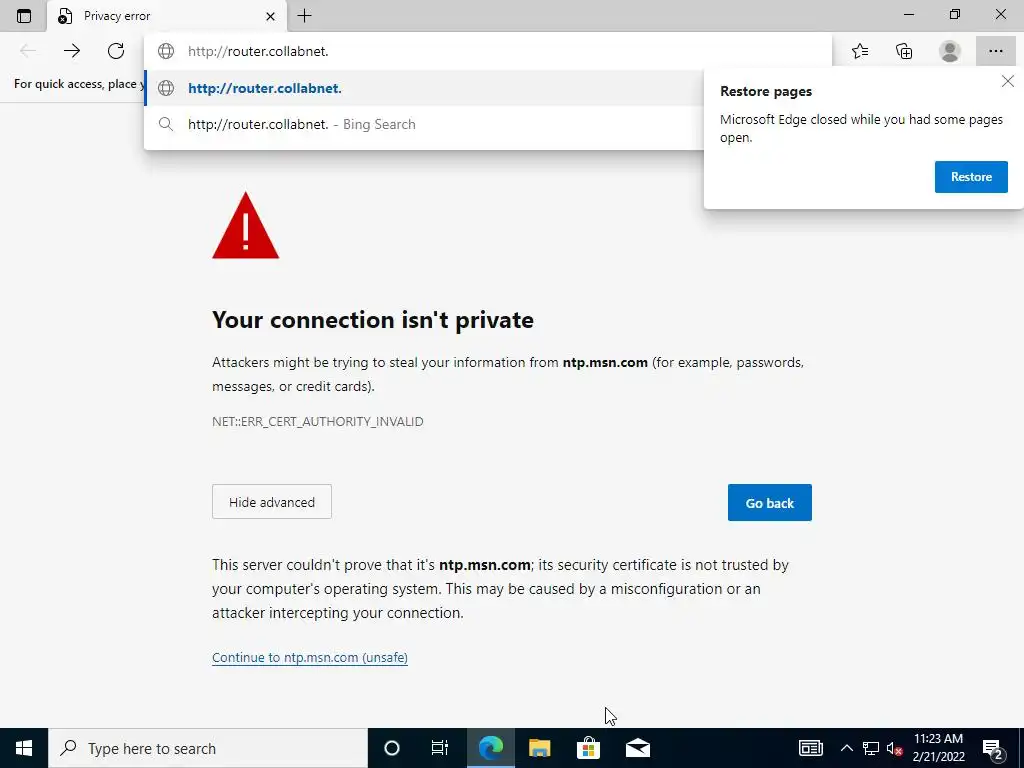Select the router.collabnet. URL suggestion
The image size is (1024, 768).
pyautogui.click(x=423, y=88)
